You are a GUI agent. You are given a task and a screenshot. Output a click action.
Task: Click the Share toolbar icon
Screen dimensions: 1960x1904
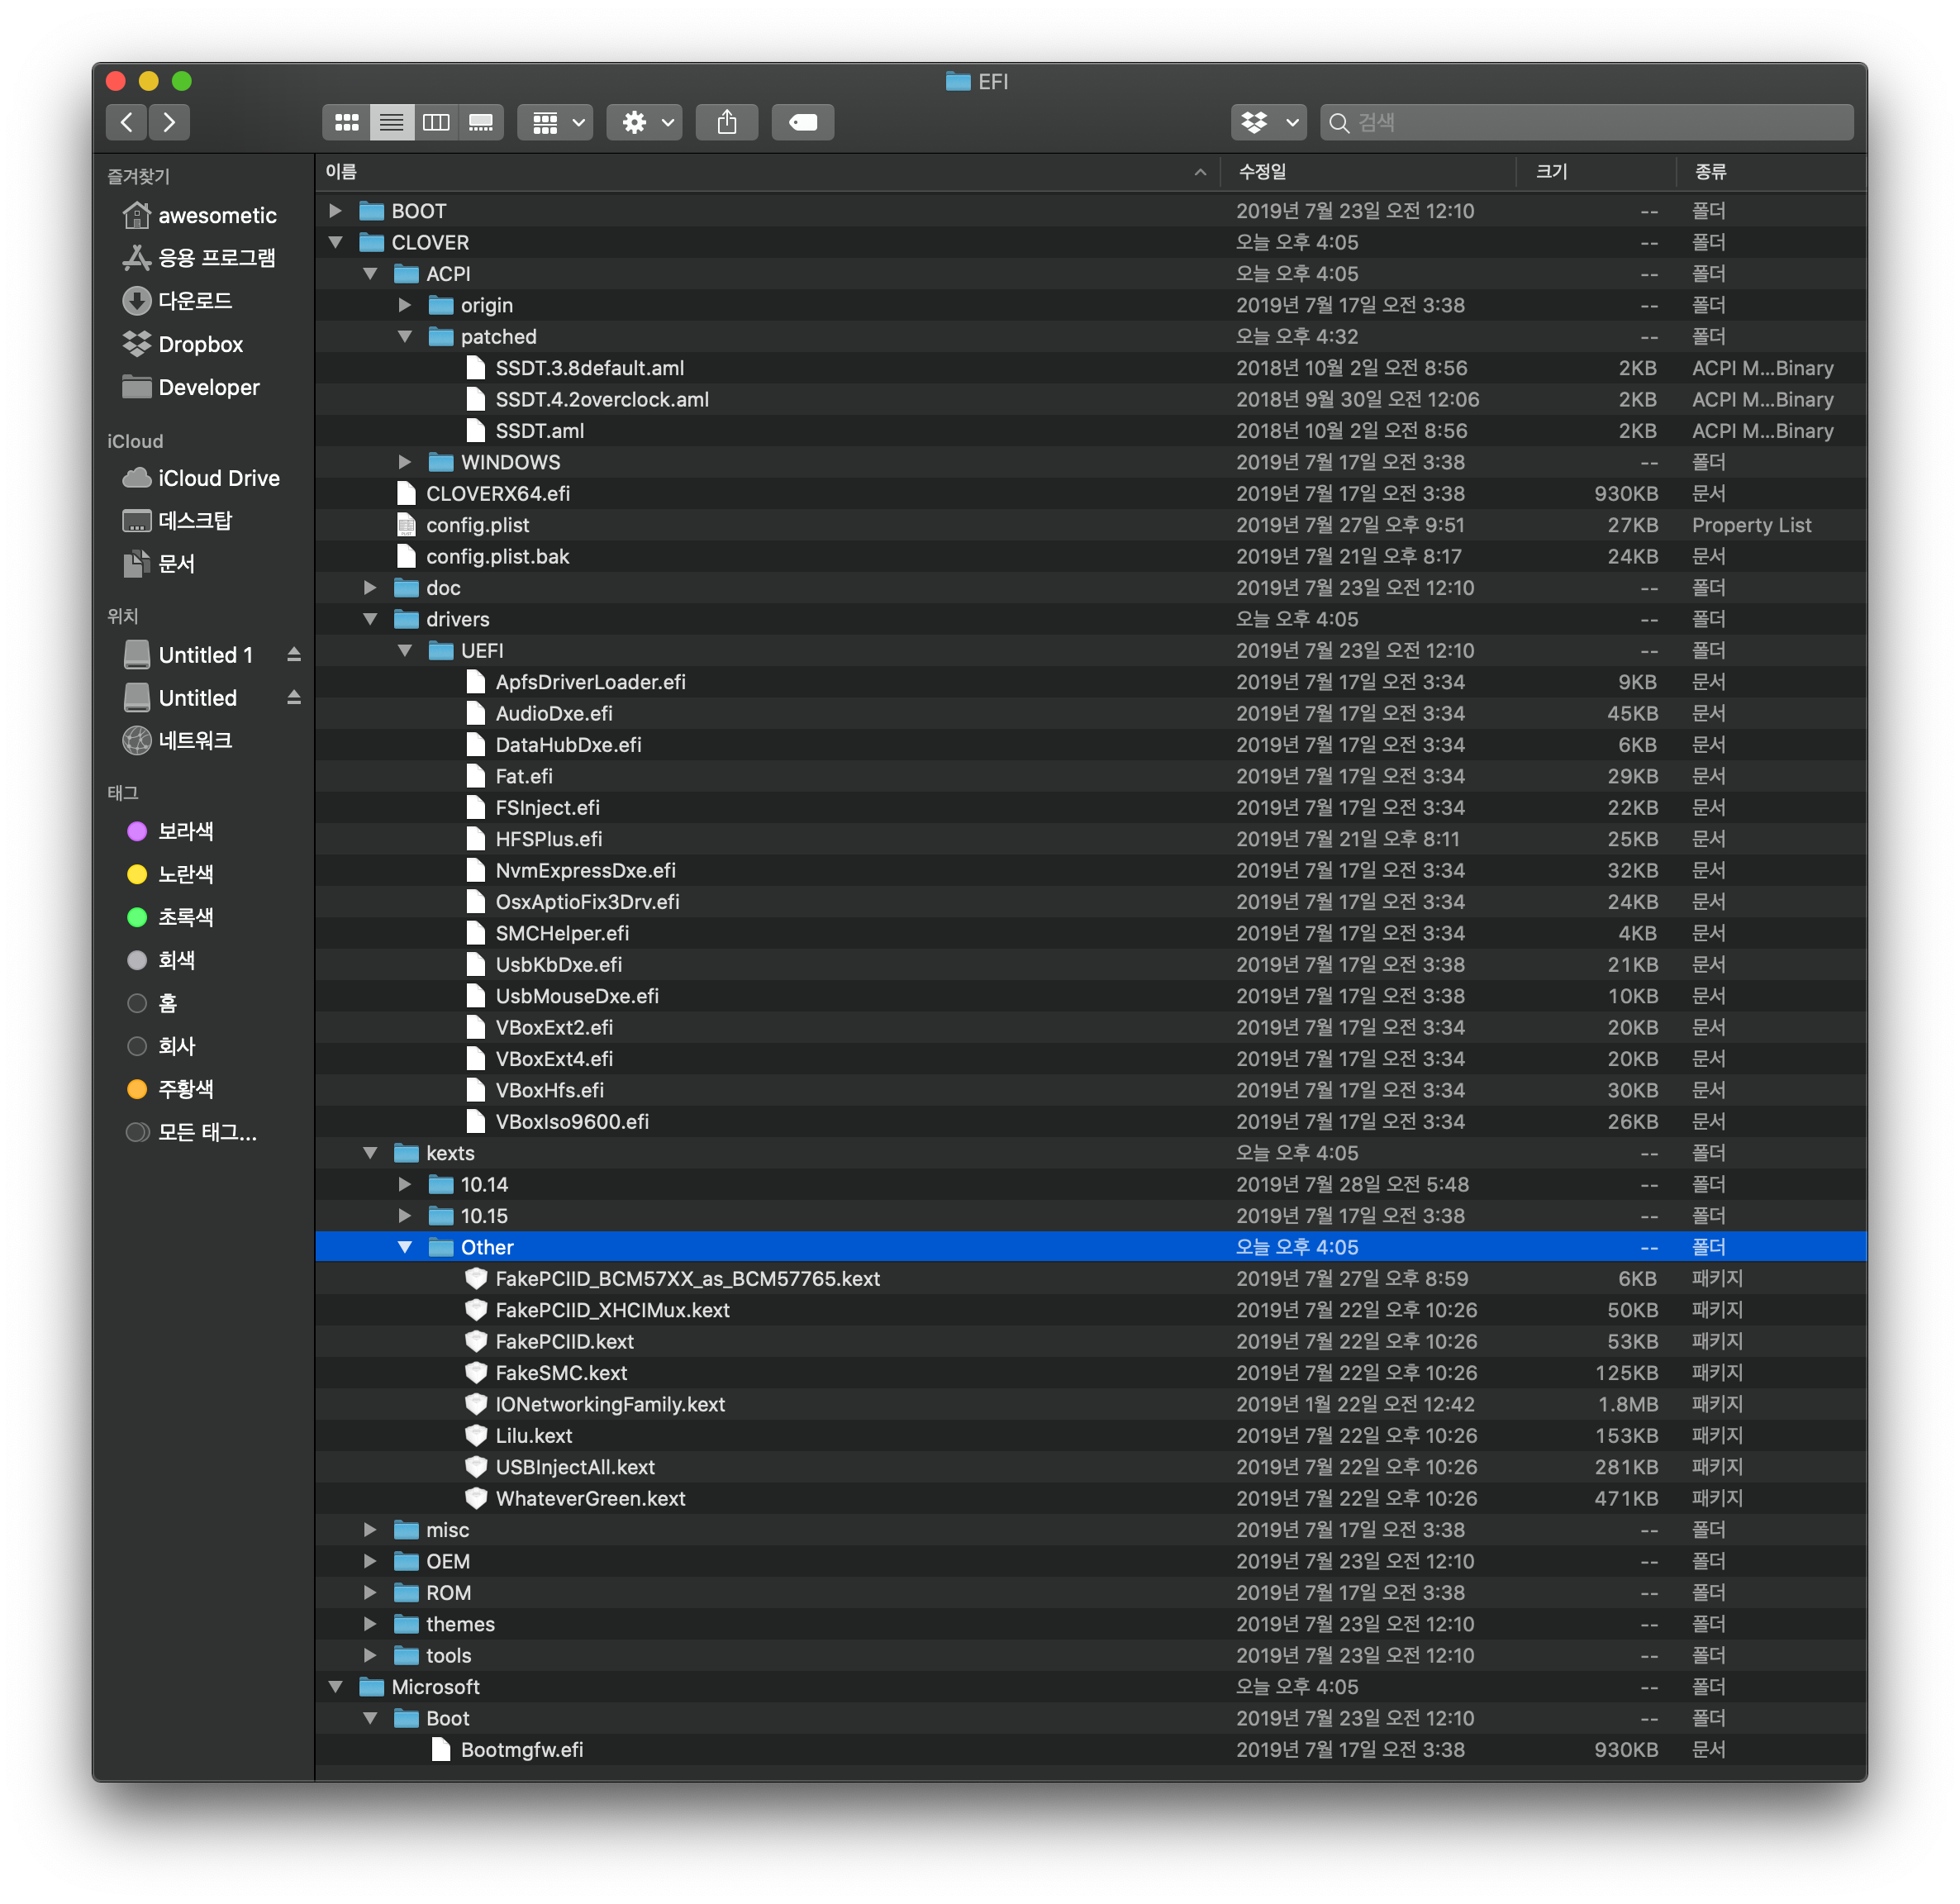coord(727,122)
